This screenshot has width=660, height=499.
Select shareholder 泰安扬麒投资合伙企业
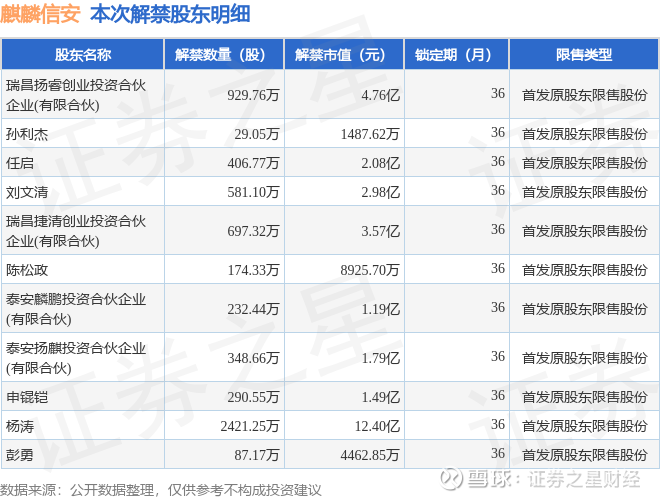click(76, 358)
